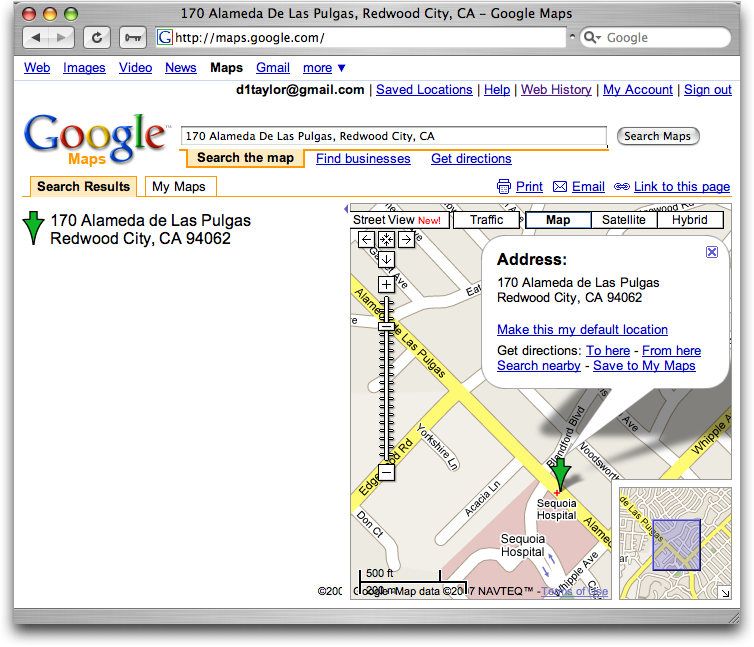
Task: Click Search nearby link
Action: tap(539, 366)
